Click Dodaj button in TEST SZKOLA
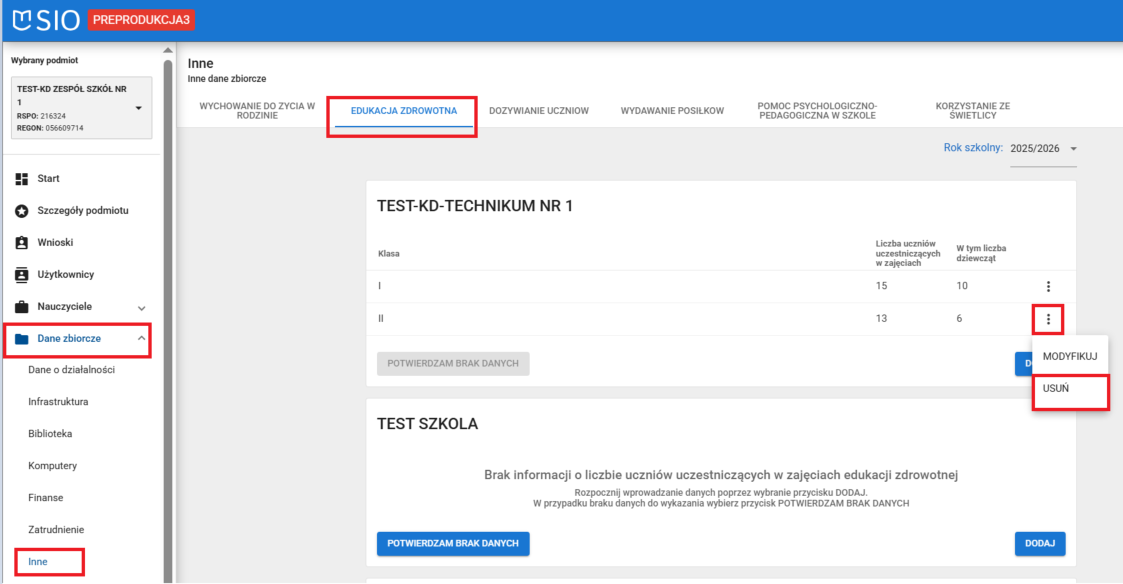The height and width of the screenshot is (584, 1123). (1039, 543)
